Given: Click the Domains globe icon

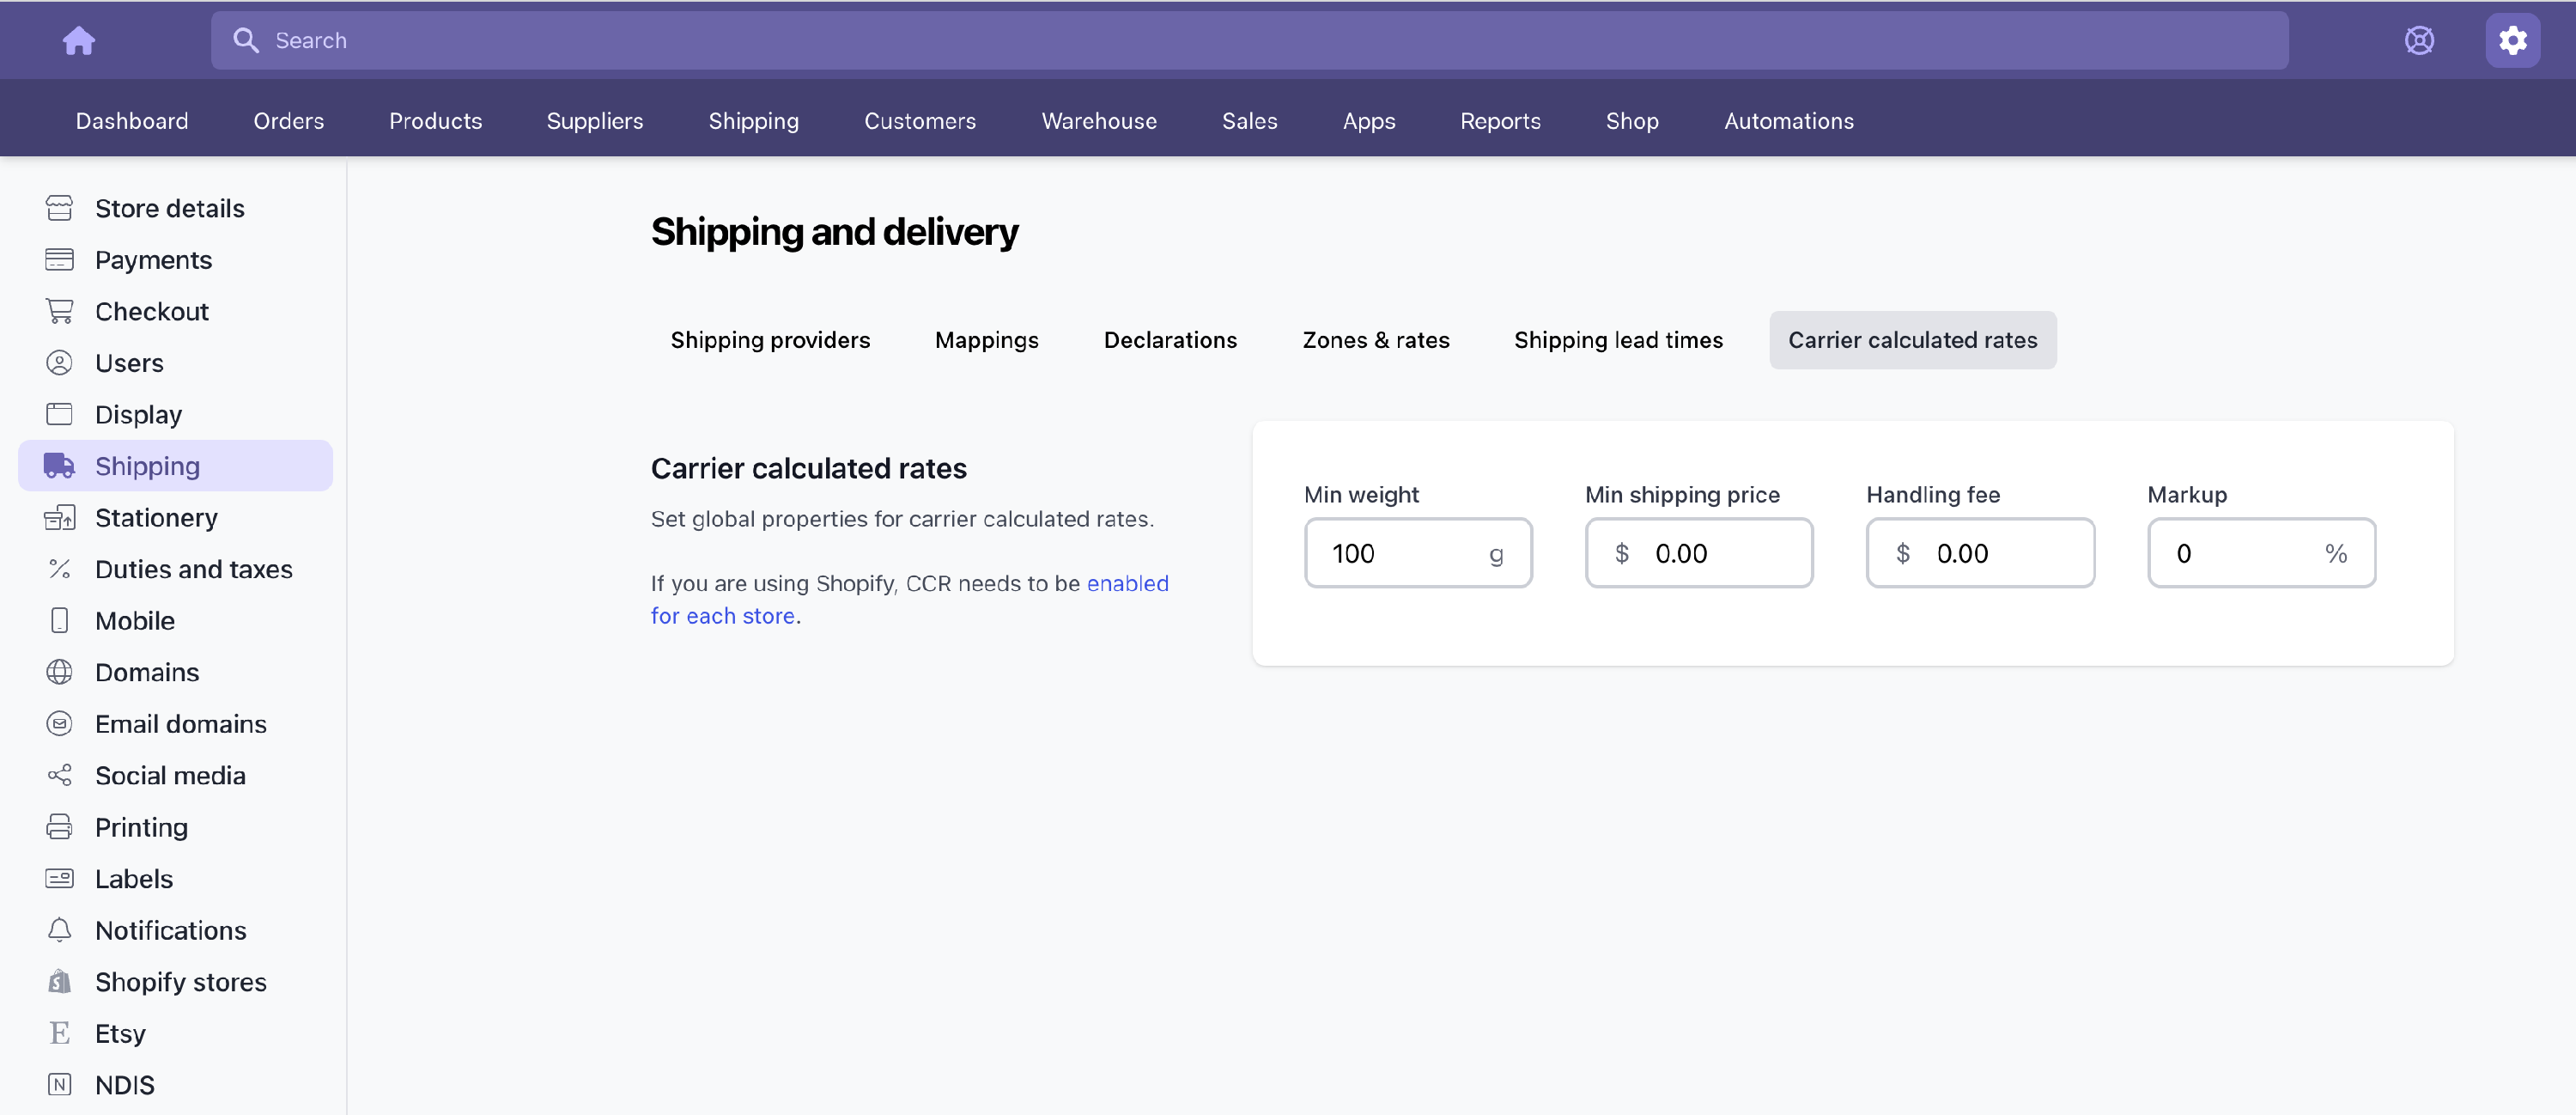Looking at the screenshot, I should click(x=59, y=672).
